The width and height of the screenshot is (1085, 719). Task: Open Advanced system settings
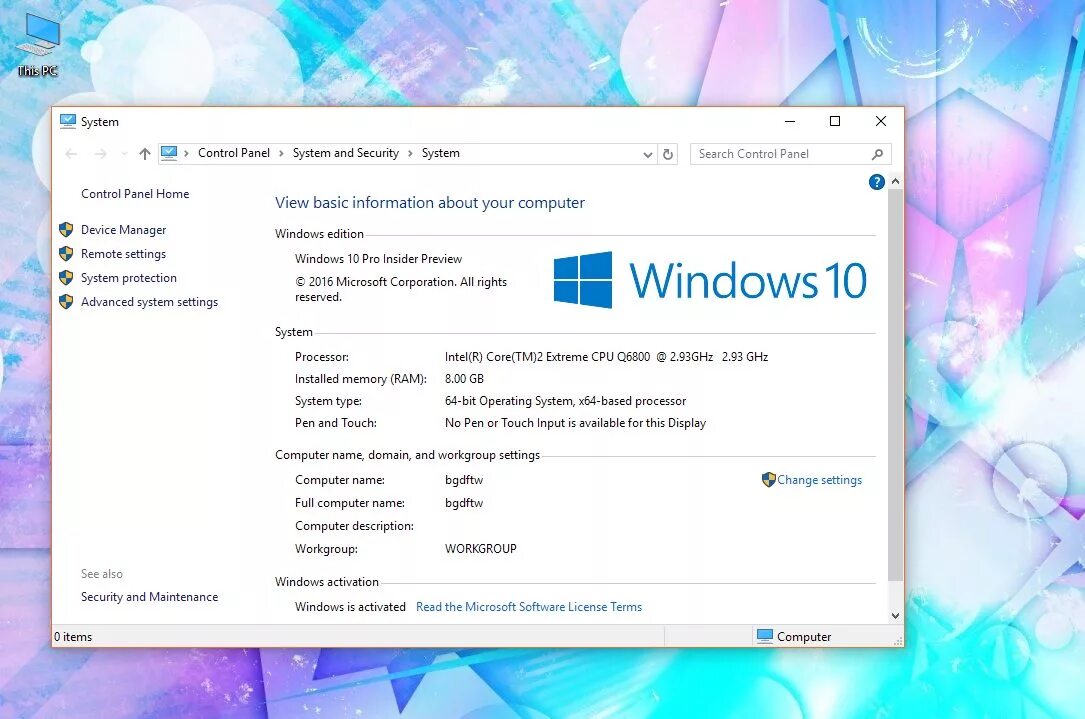coord(149,301)
